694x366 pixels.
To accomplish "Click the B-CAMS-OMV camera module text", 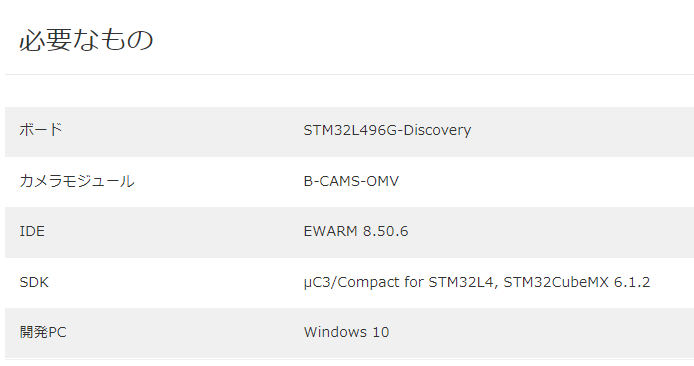I will pos(351,181).
